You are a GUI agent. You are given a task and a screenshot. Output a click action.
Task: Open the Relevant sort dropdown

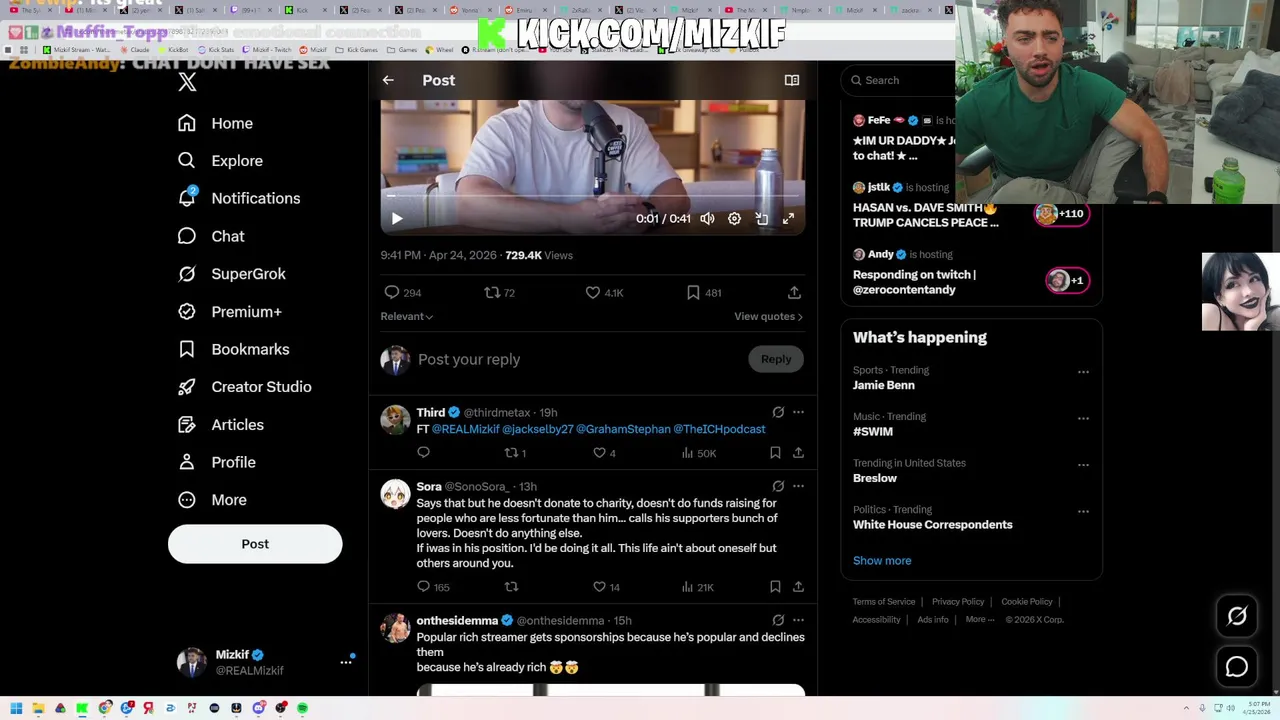[406, 316]
